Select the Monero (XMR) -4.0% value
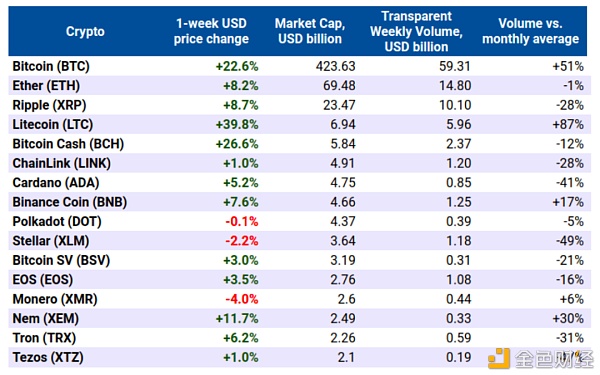The image size is (600, 375). click(242, 299)
